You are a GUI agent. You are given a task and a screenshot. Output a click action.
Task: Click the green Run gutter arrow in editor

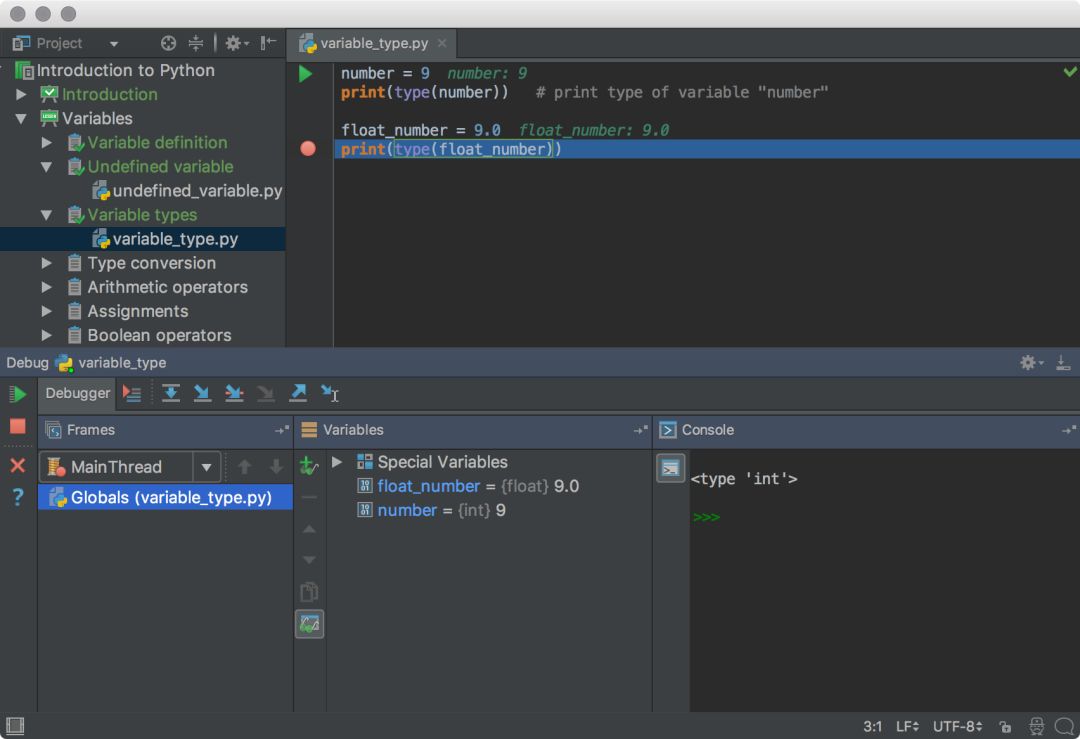pyautogui.click(x=305, y=74)
